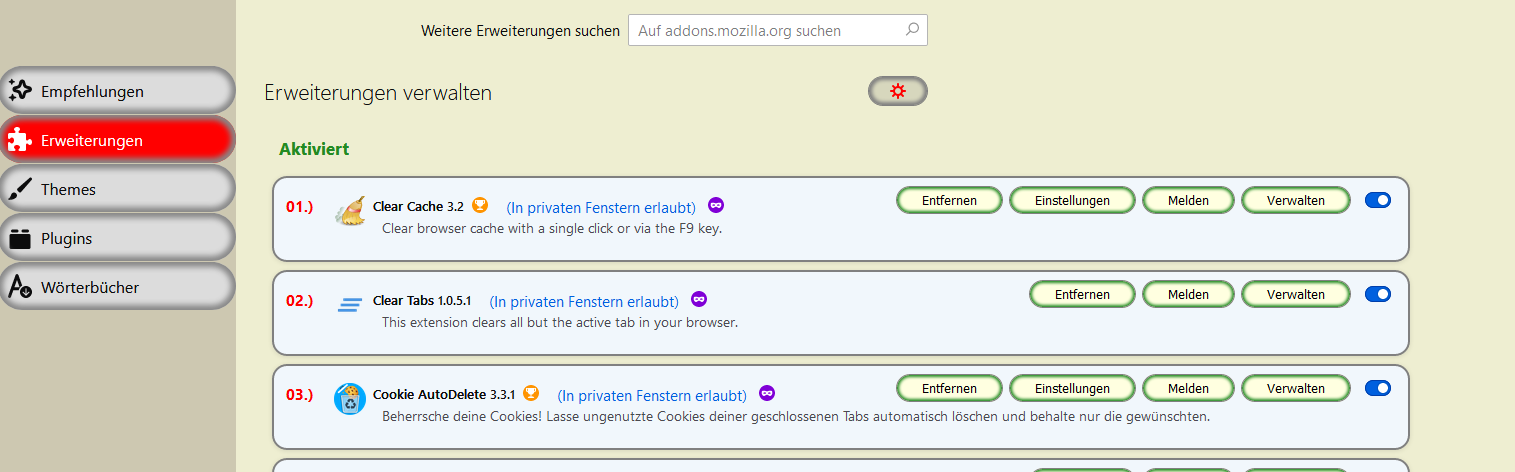Viewport: 1515px width, 472px height.
Task: Open Einstellungen for Cookie AutoDelete
Action: coord(1072,388)
